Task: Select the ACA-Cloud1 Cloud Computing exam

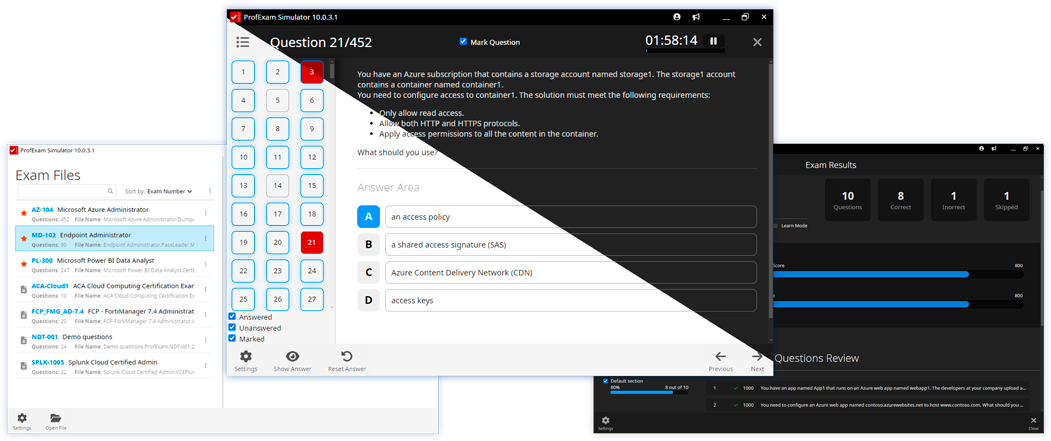Action: coord(115,290)
